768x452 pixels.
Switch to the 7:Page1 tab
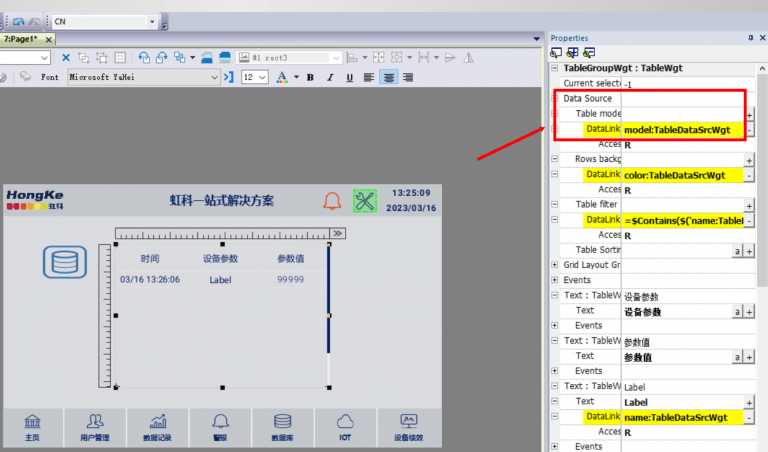click(22, 39)
